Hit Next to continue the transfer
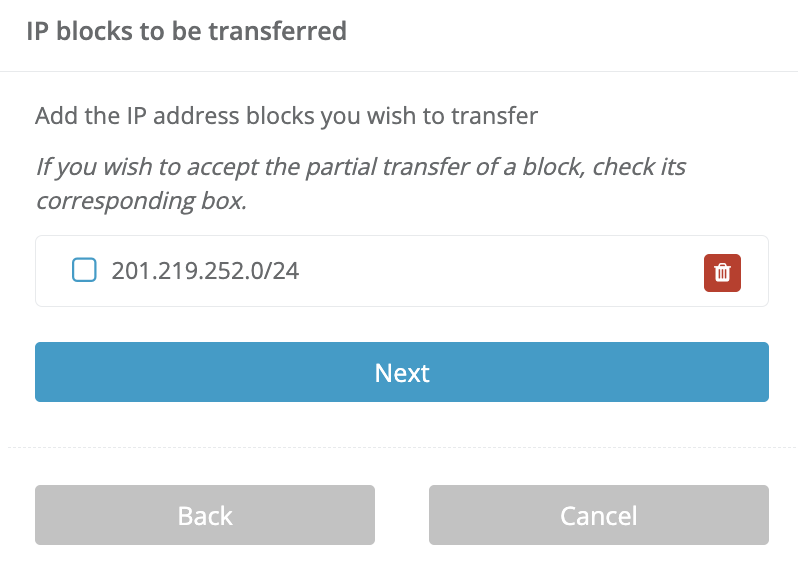Screen dimensions: 798x580 click(x=401, y=372)
